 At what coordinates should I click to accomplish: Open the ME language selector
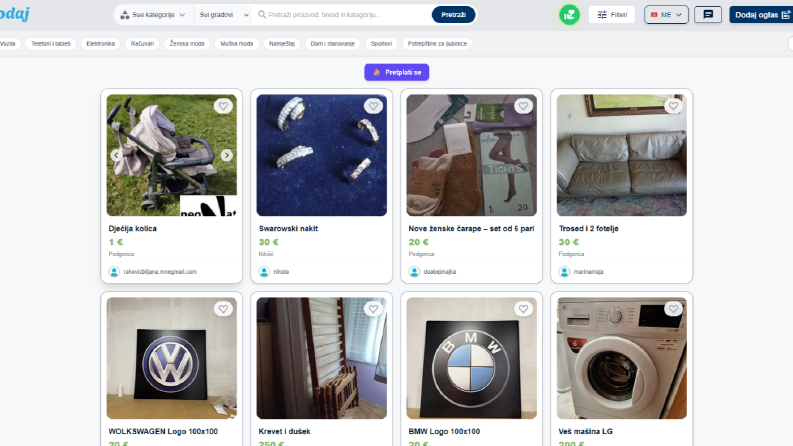pyautogui.click(x=667, y=15)
